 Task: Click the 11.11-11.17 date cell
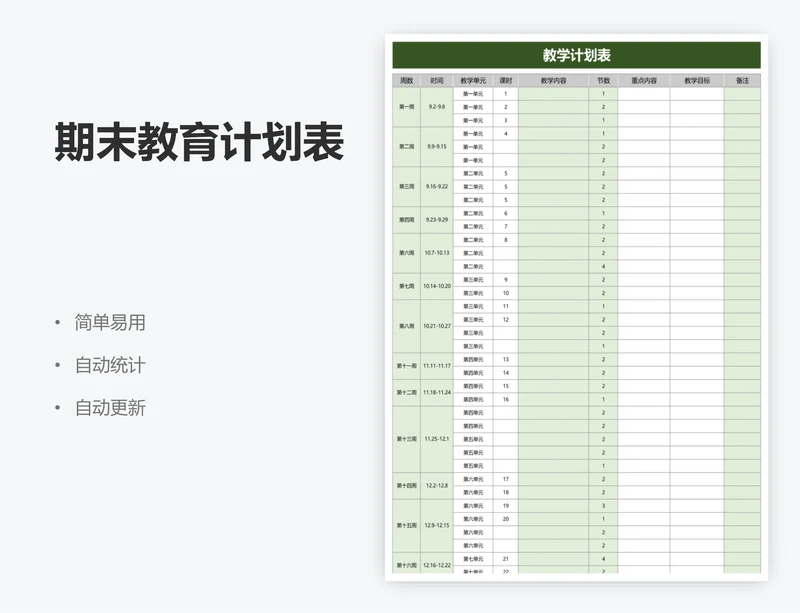point(437,366)
